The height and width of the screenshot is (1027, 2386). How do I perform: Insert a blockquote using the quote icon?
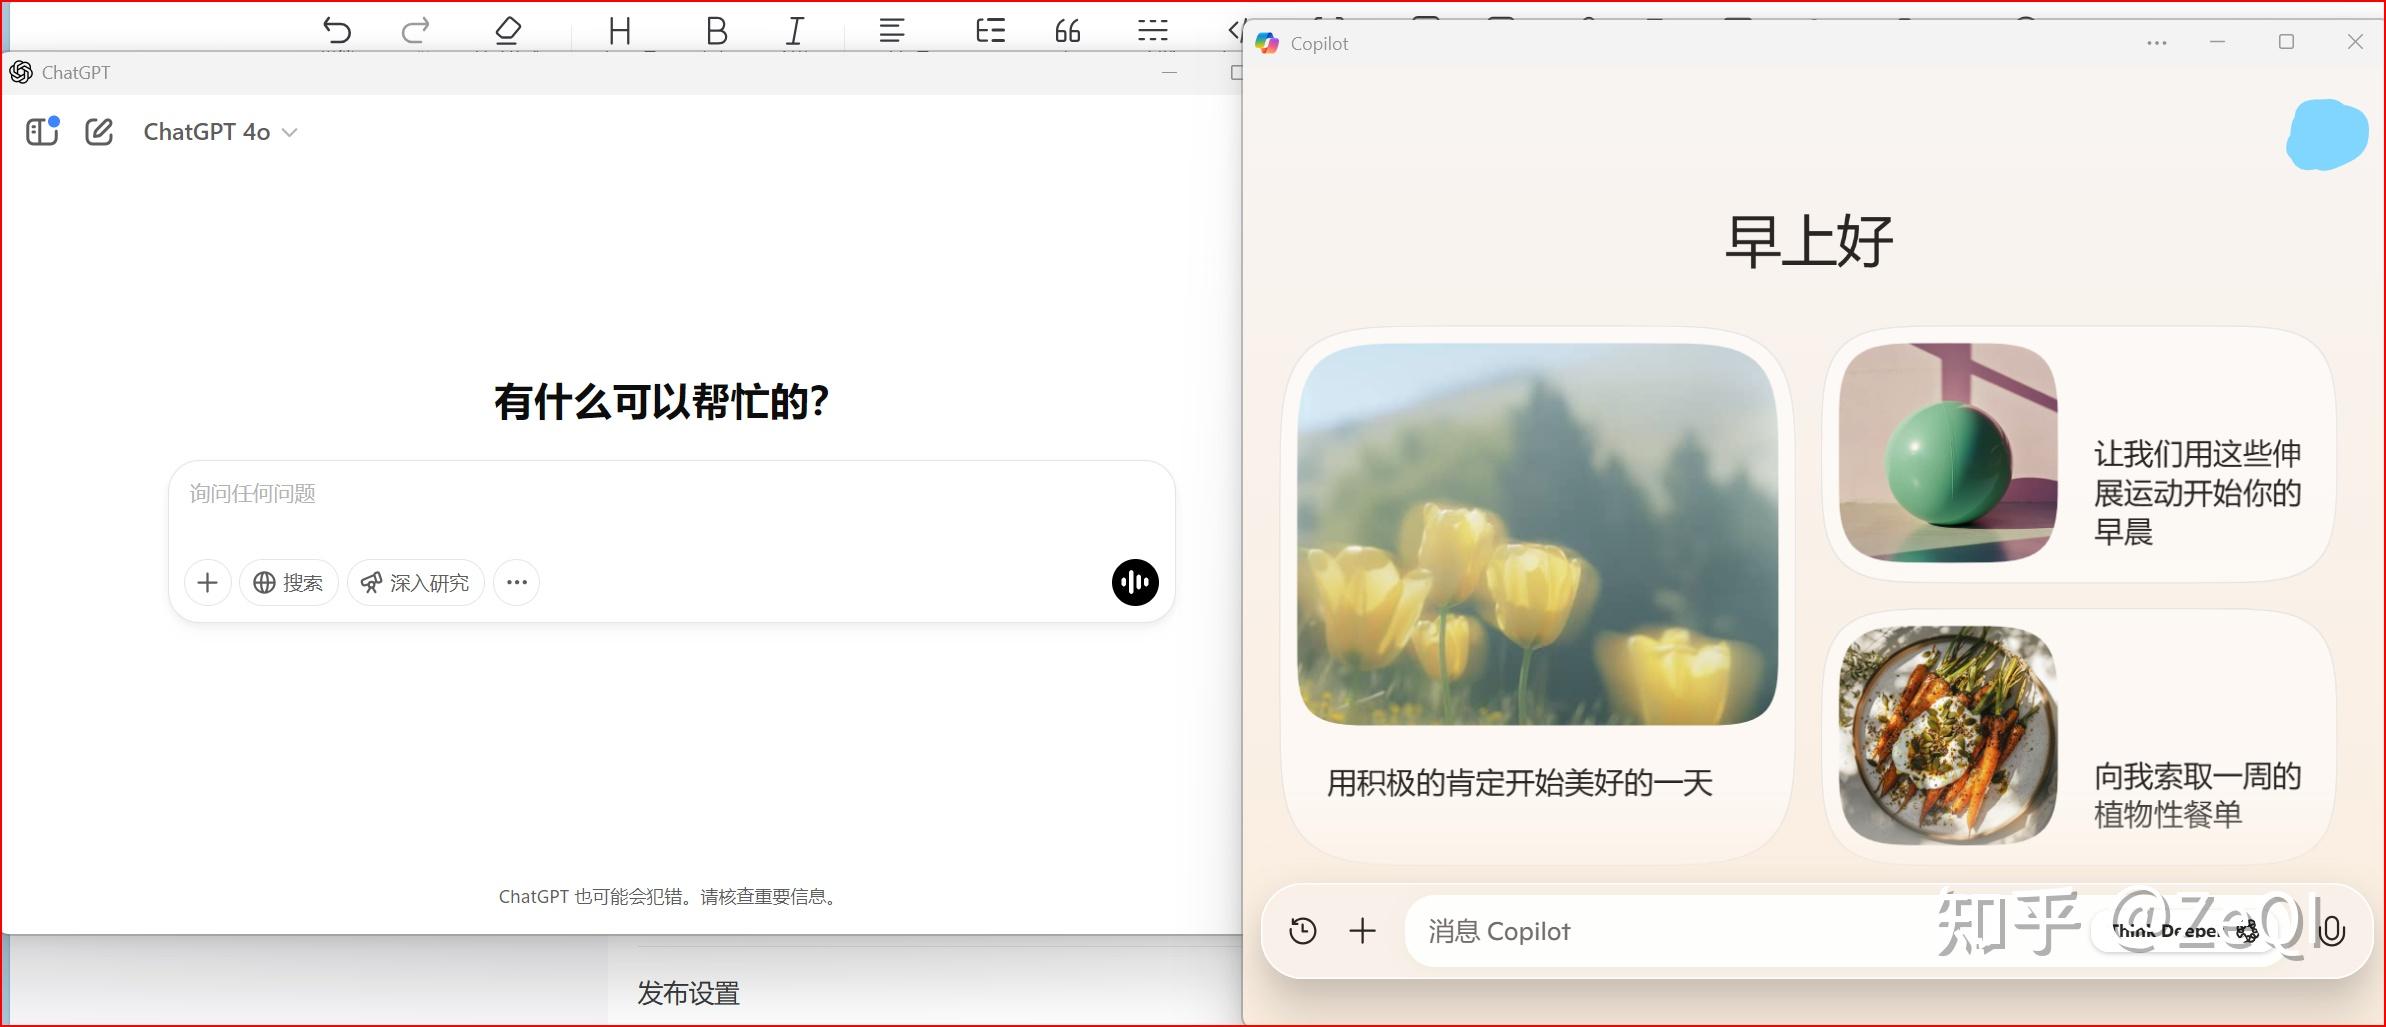point(1068,30)
